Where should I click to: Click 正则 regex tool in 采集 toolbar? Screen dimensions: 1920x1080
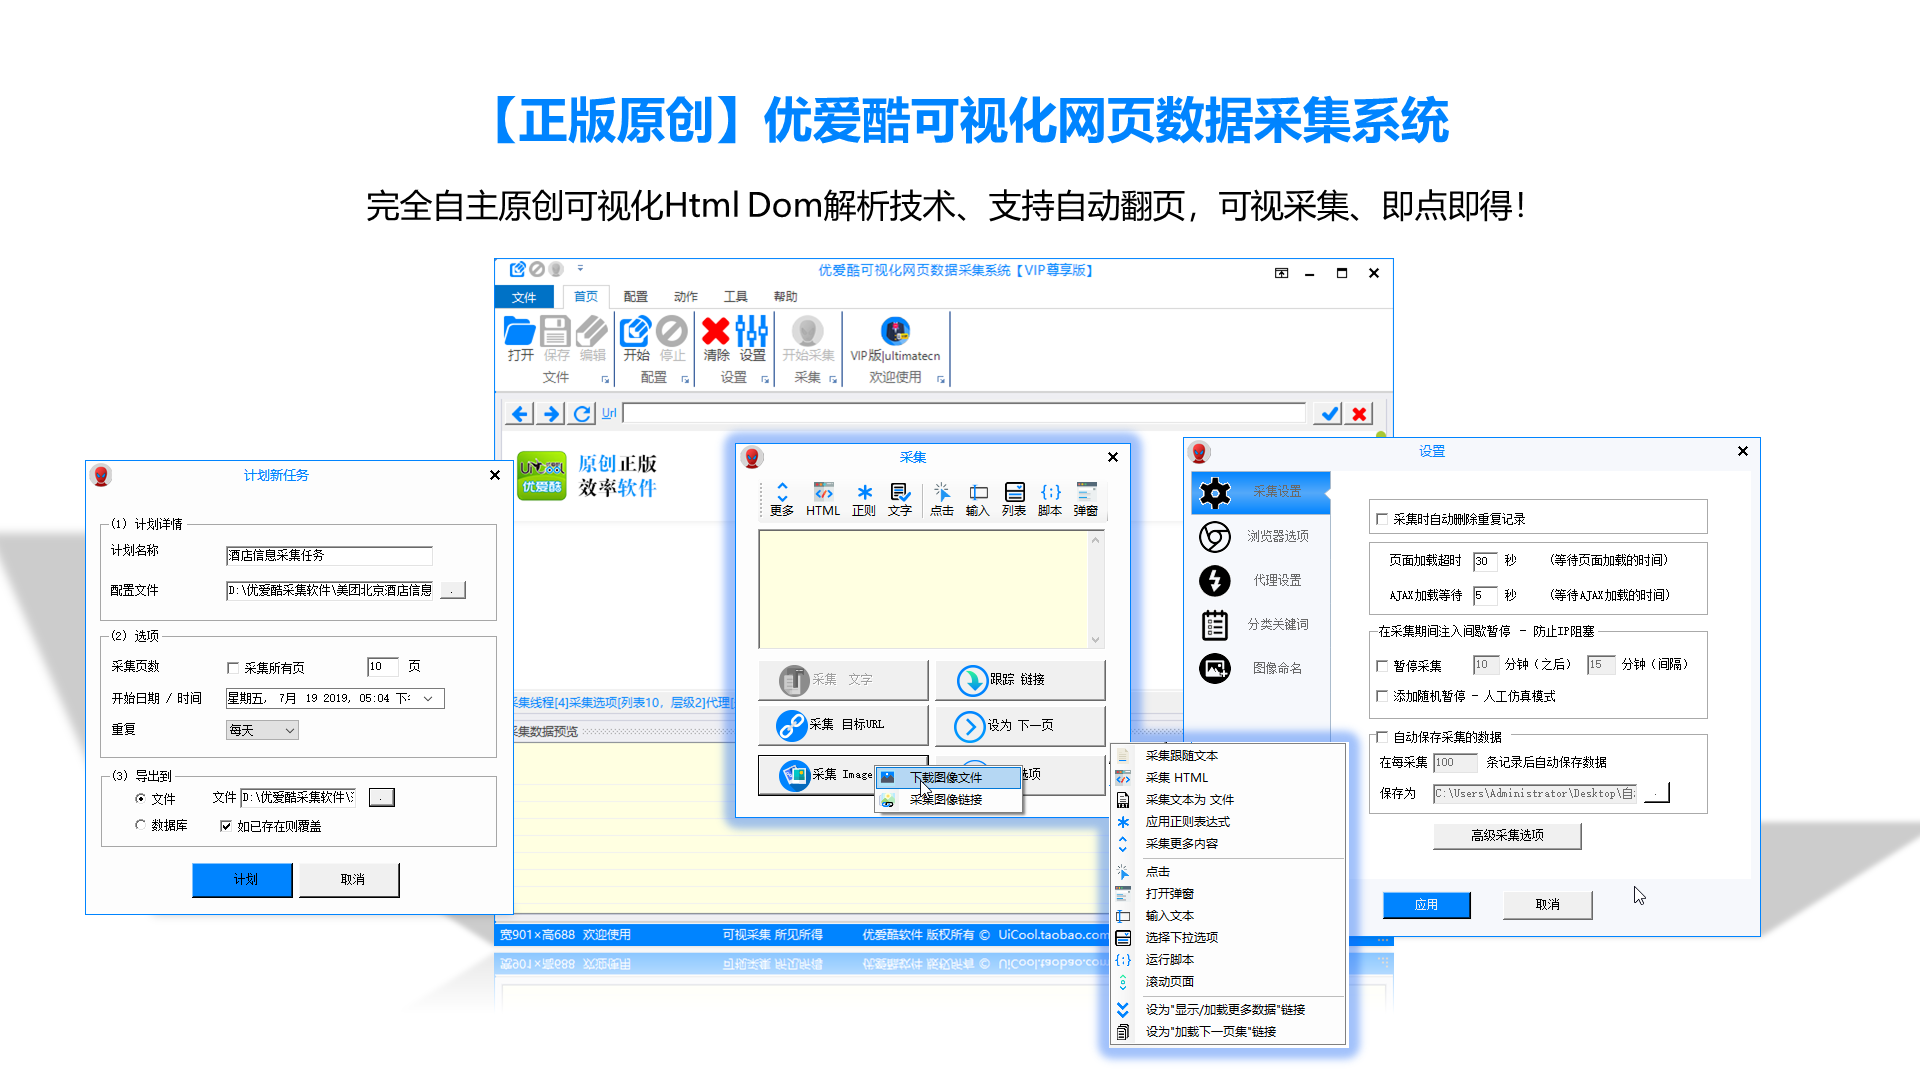tap(864, 499)
